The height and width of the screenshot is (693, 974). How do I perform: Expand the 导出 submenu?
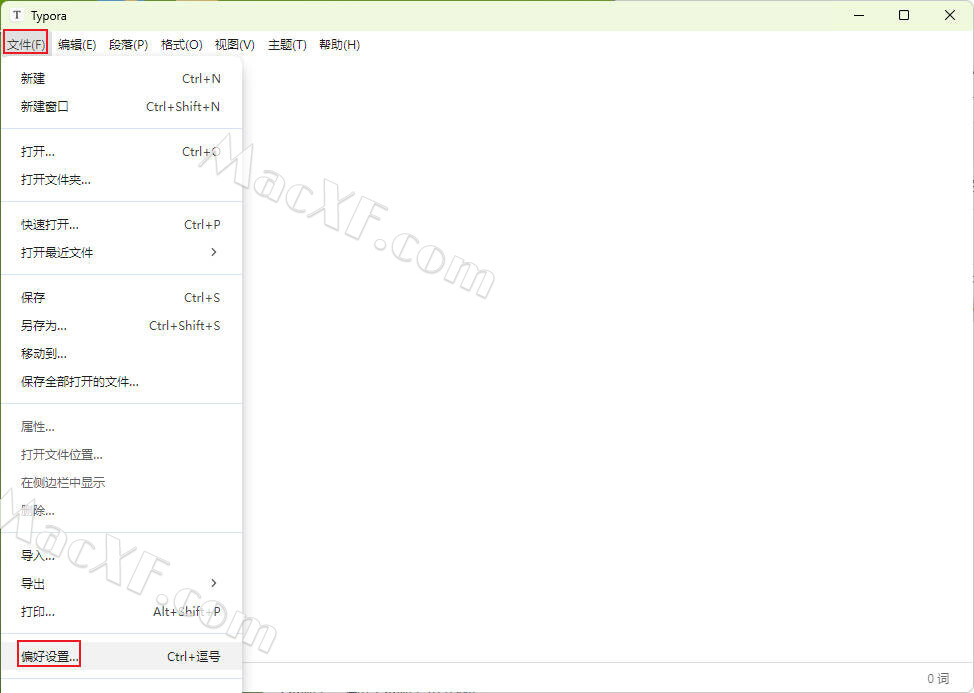pos(121,584)
